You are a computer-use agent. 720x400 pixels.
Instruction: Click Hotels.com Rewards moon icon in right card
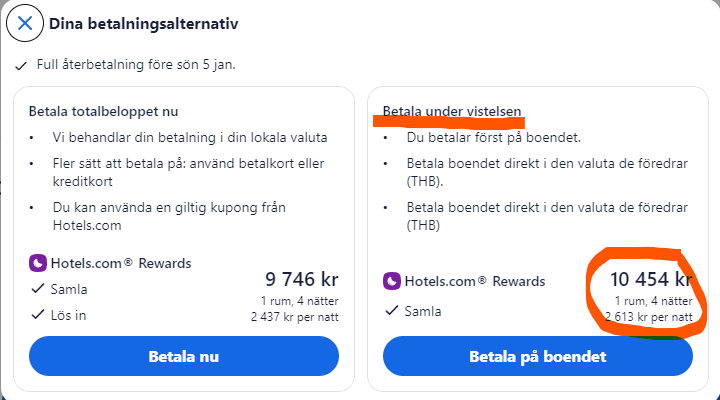point(392,281)
